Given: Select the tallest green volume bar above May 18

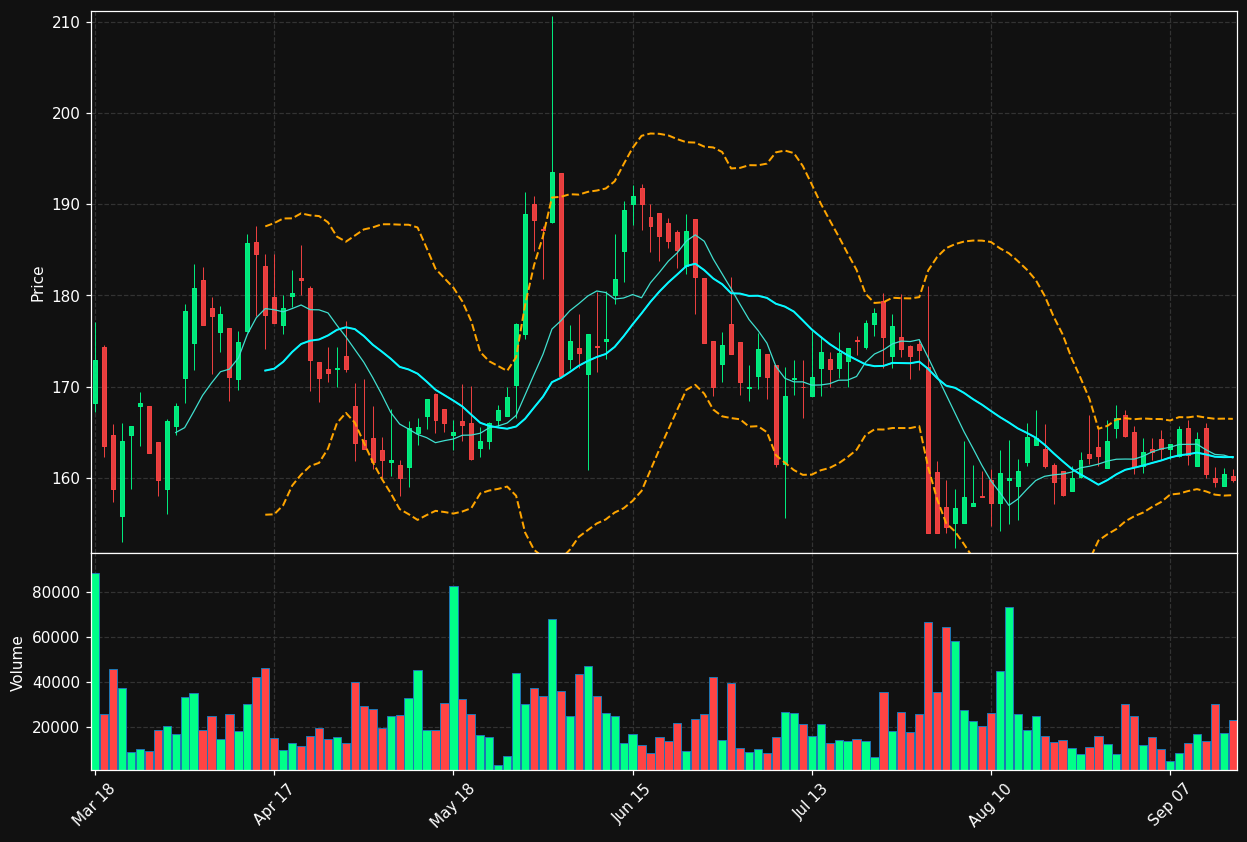Looking at the screenshot, I should pos(453,678).
